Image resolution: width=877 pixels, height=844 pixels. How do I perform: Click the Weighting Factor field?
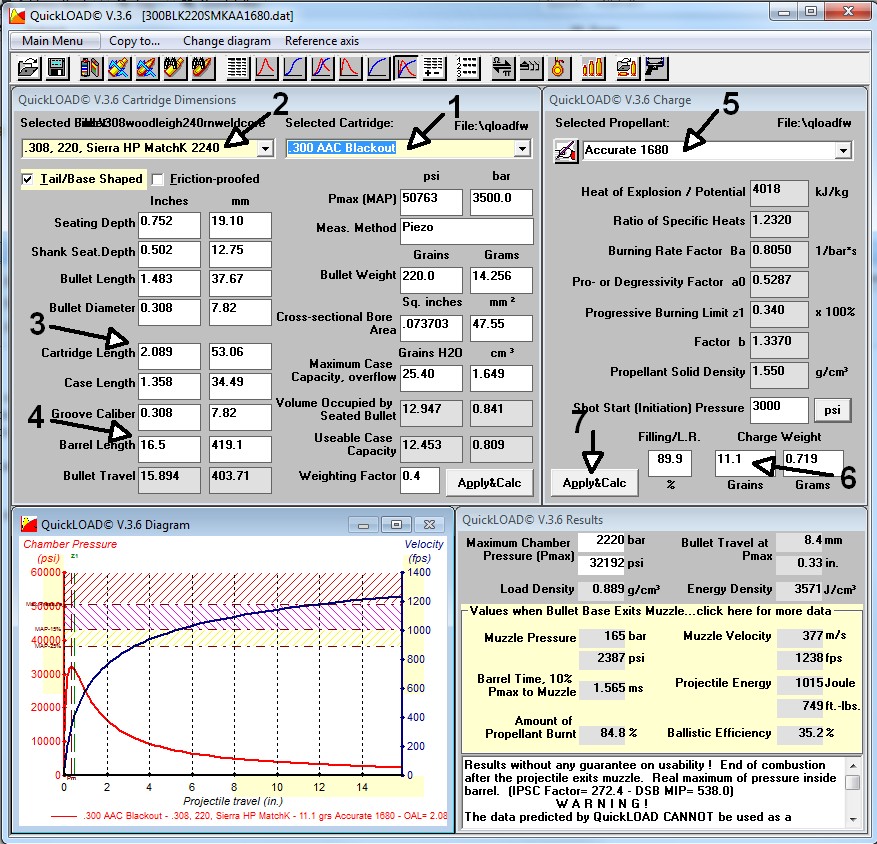point(419,480)
